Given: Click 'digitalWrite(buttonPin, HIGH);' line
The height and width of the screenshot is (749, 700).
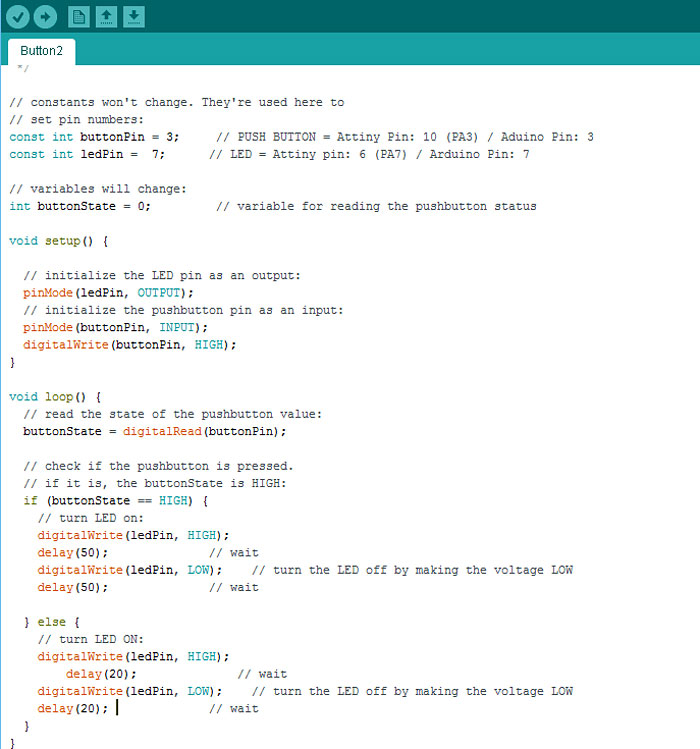Looking at the screenshot, I should coord(129,345).
